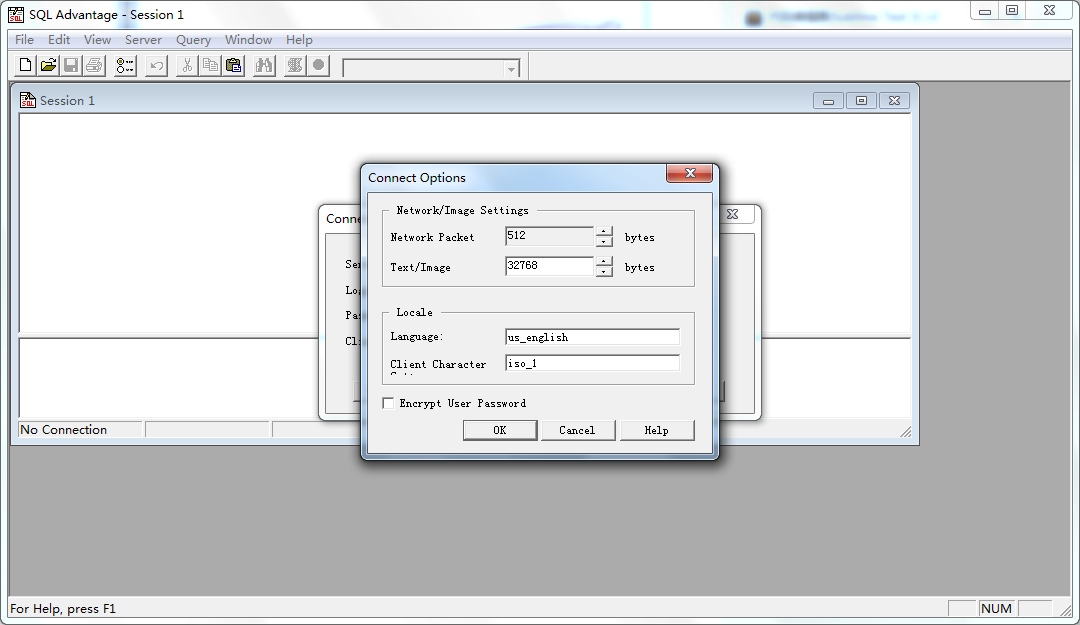1080x625 pixels.
Task: Increase Network Packet size with up arrow
Action: (604, 232)
